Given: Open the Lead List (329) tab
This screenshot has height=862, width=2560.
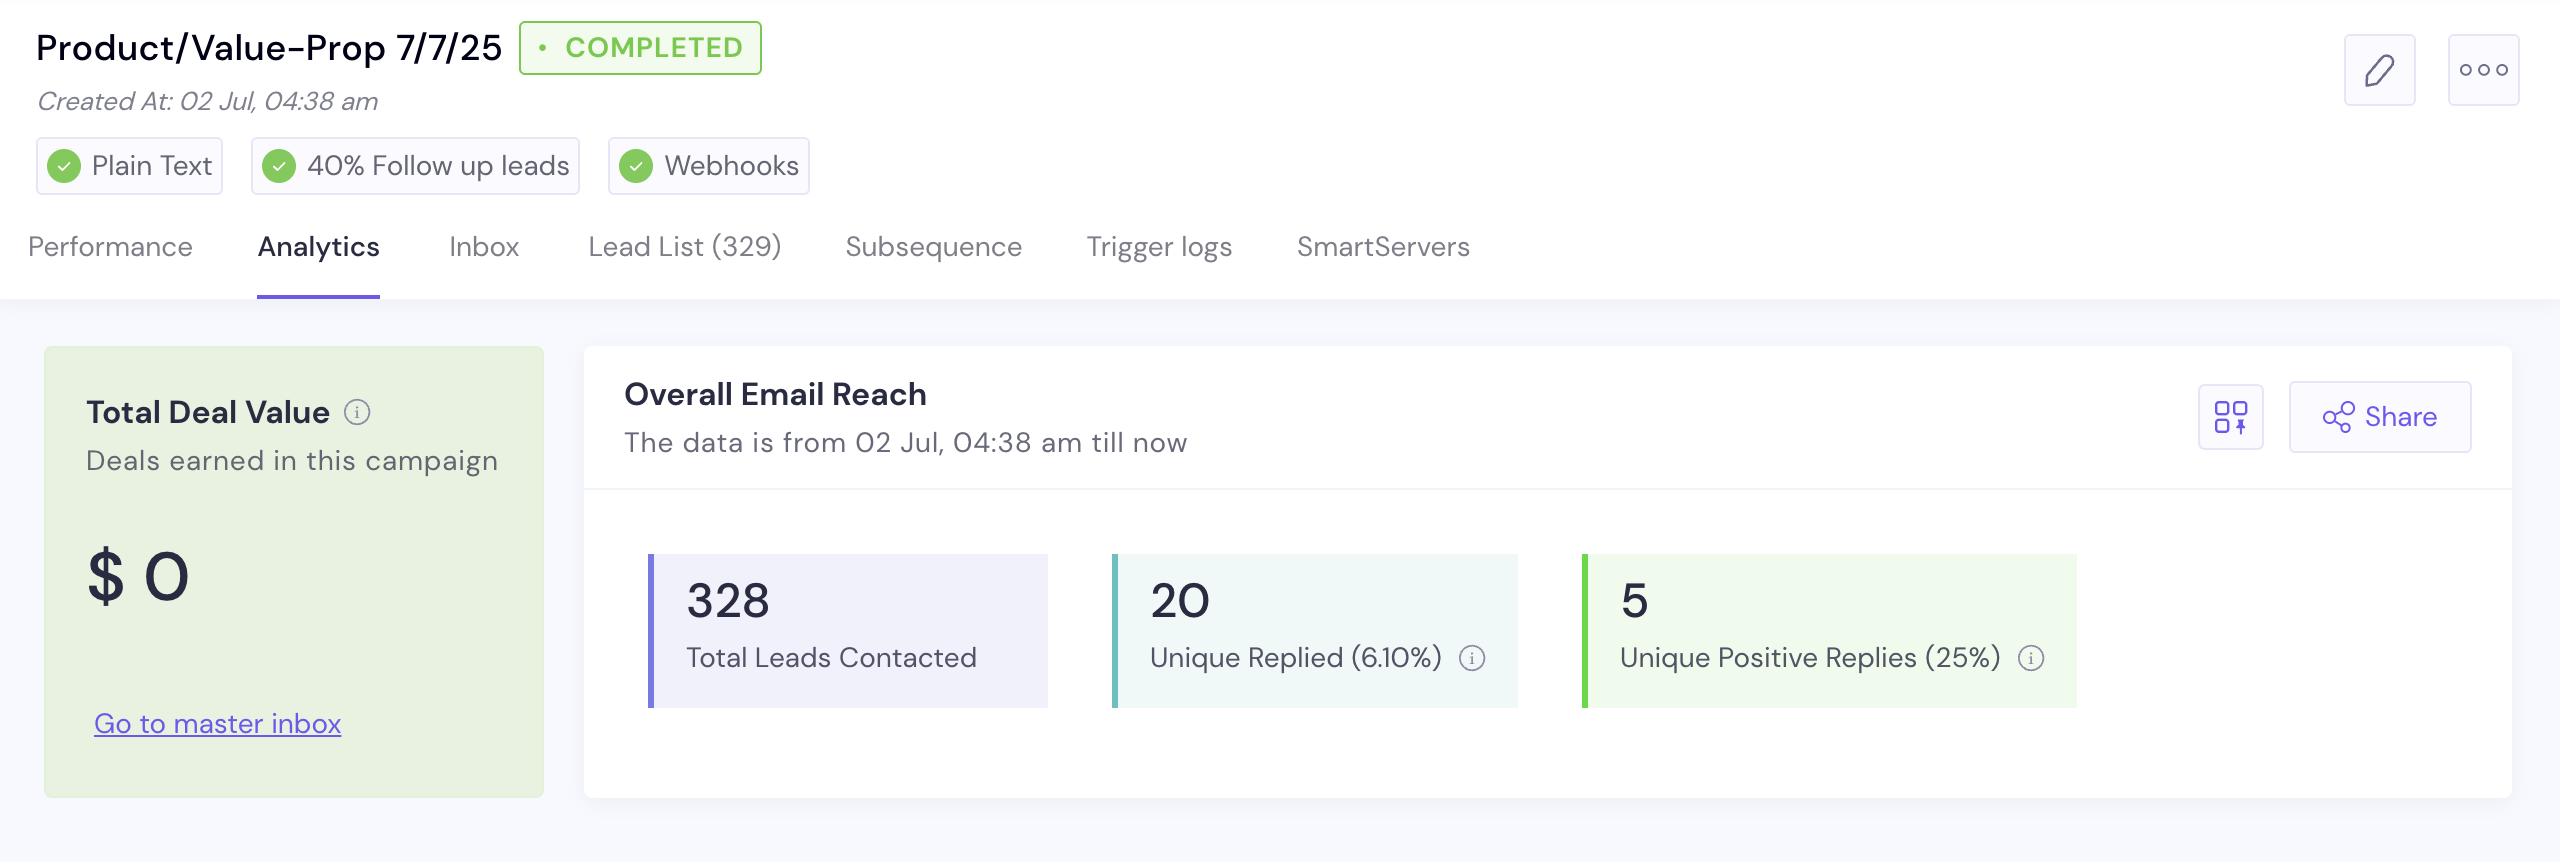Looking at the screenshot, I should tap(684, 247).
